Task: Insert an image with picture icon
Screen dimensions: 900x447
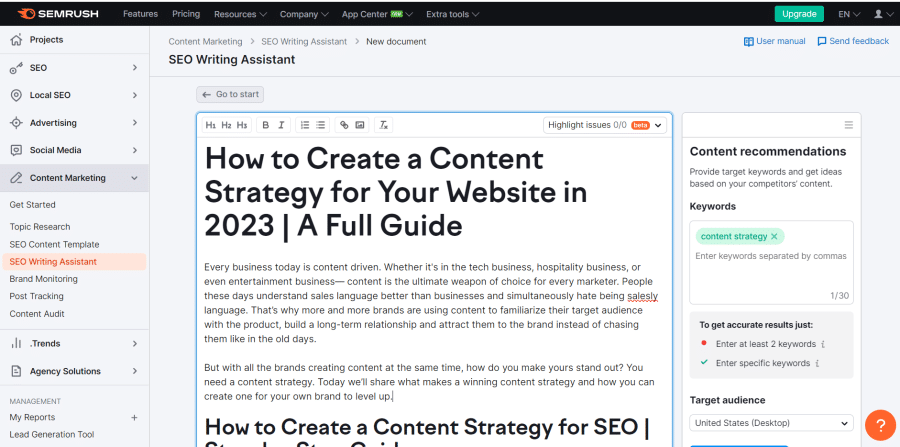Action: click(360, 125)
